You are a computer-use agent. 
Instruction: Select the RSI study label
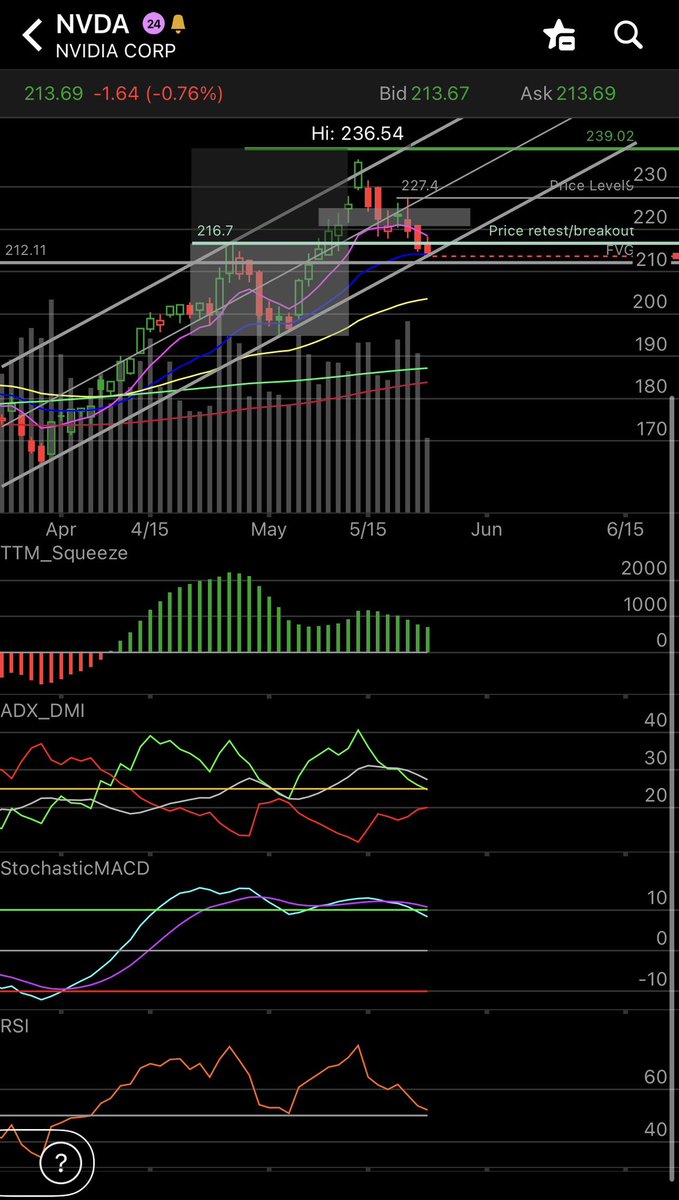click(x=15, y=1024)
